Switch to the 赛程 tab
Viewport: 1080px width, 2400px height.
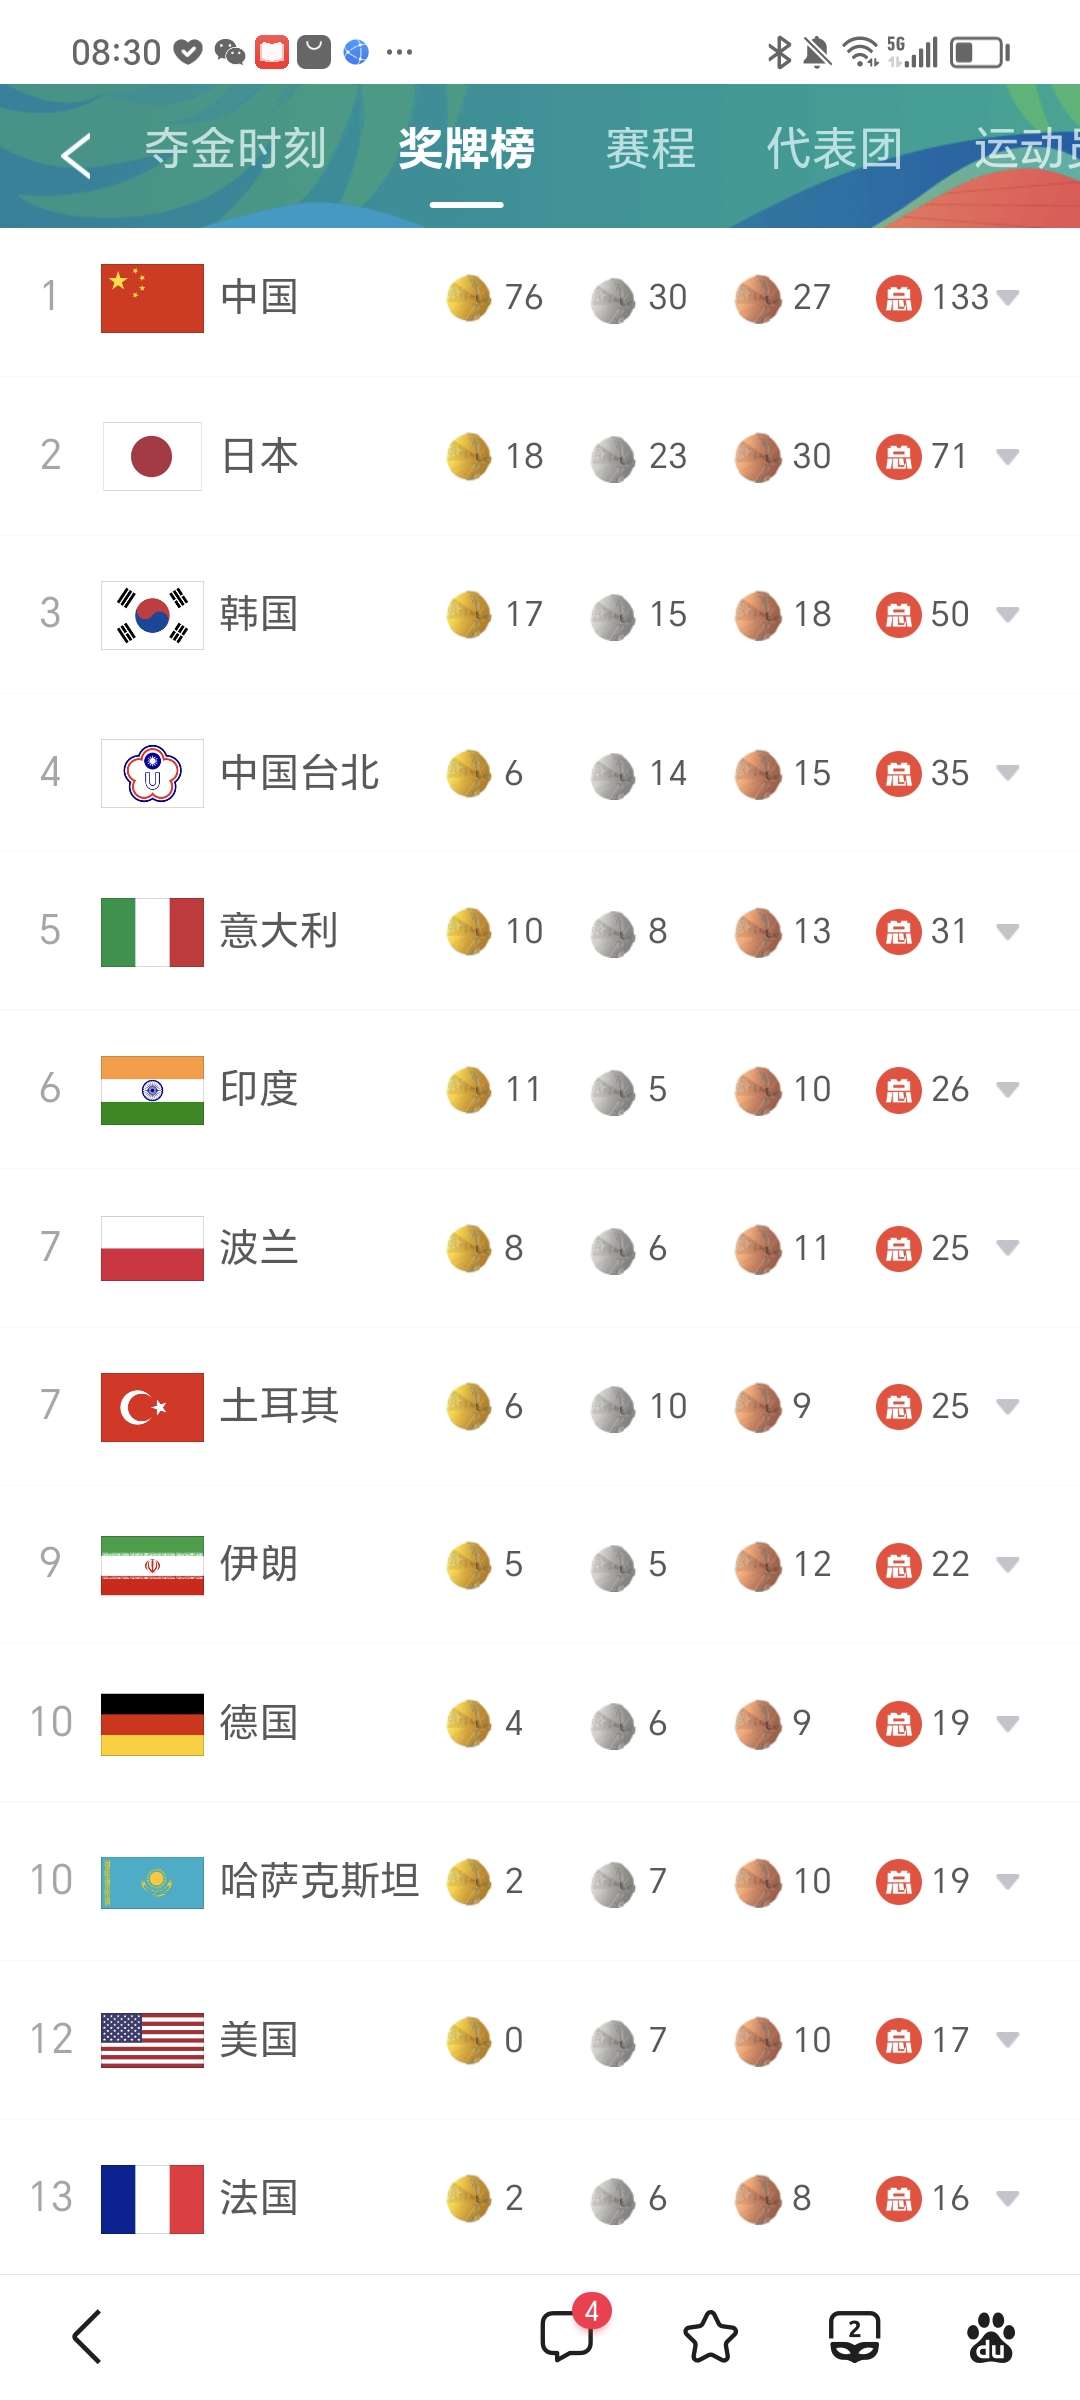(650, 149)
